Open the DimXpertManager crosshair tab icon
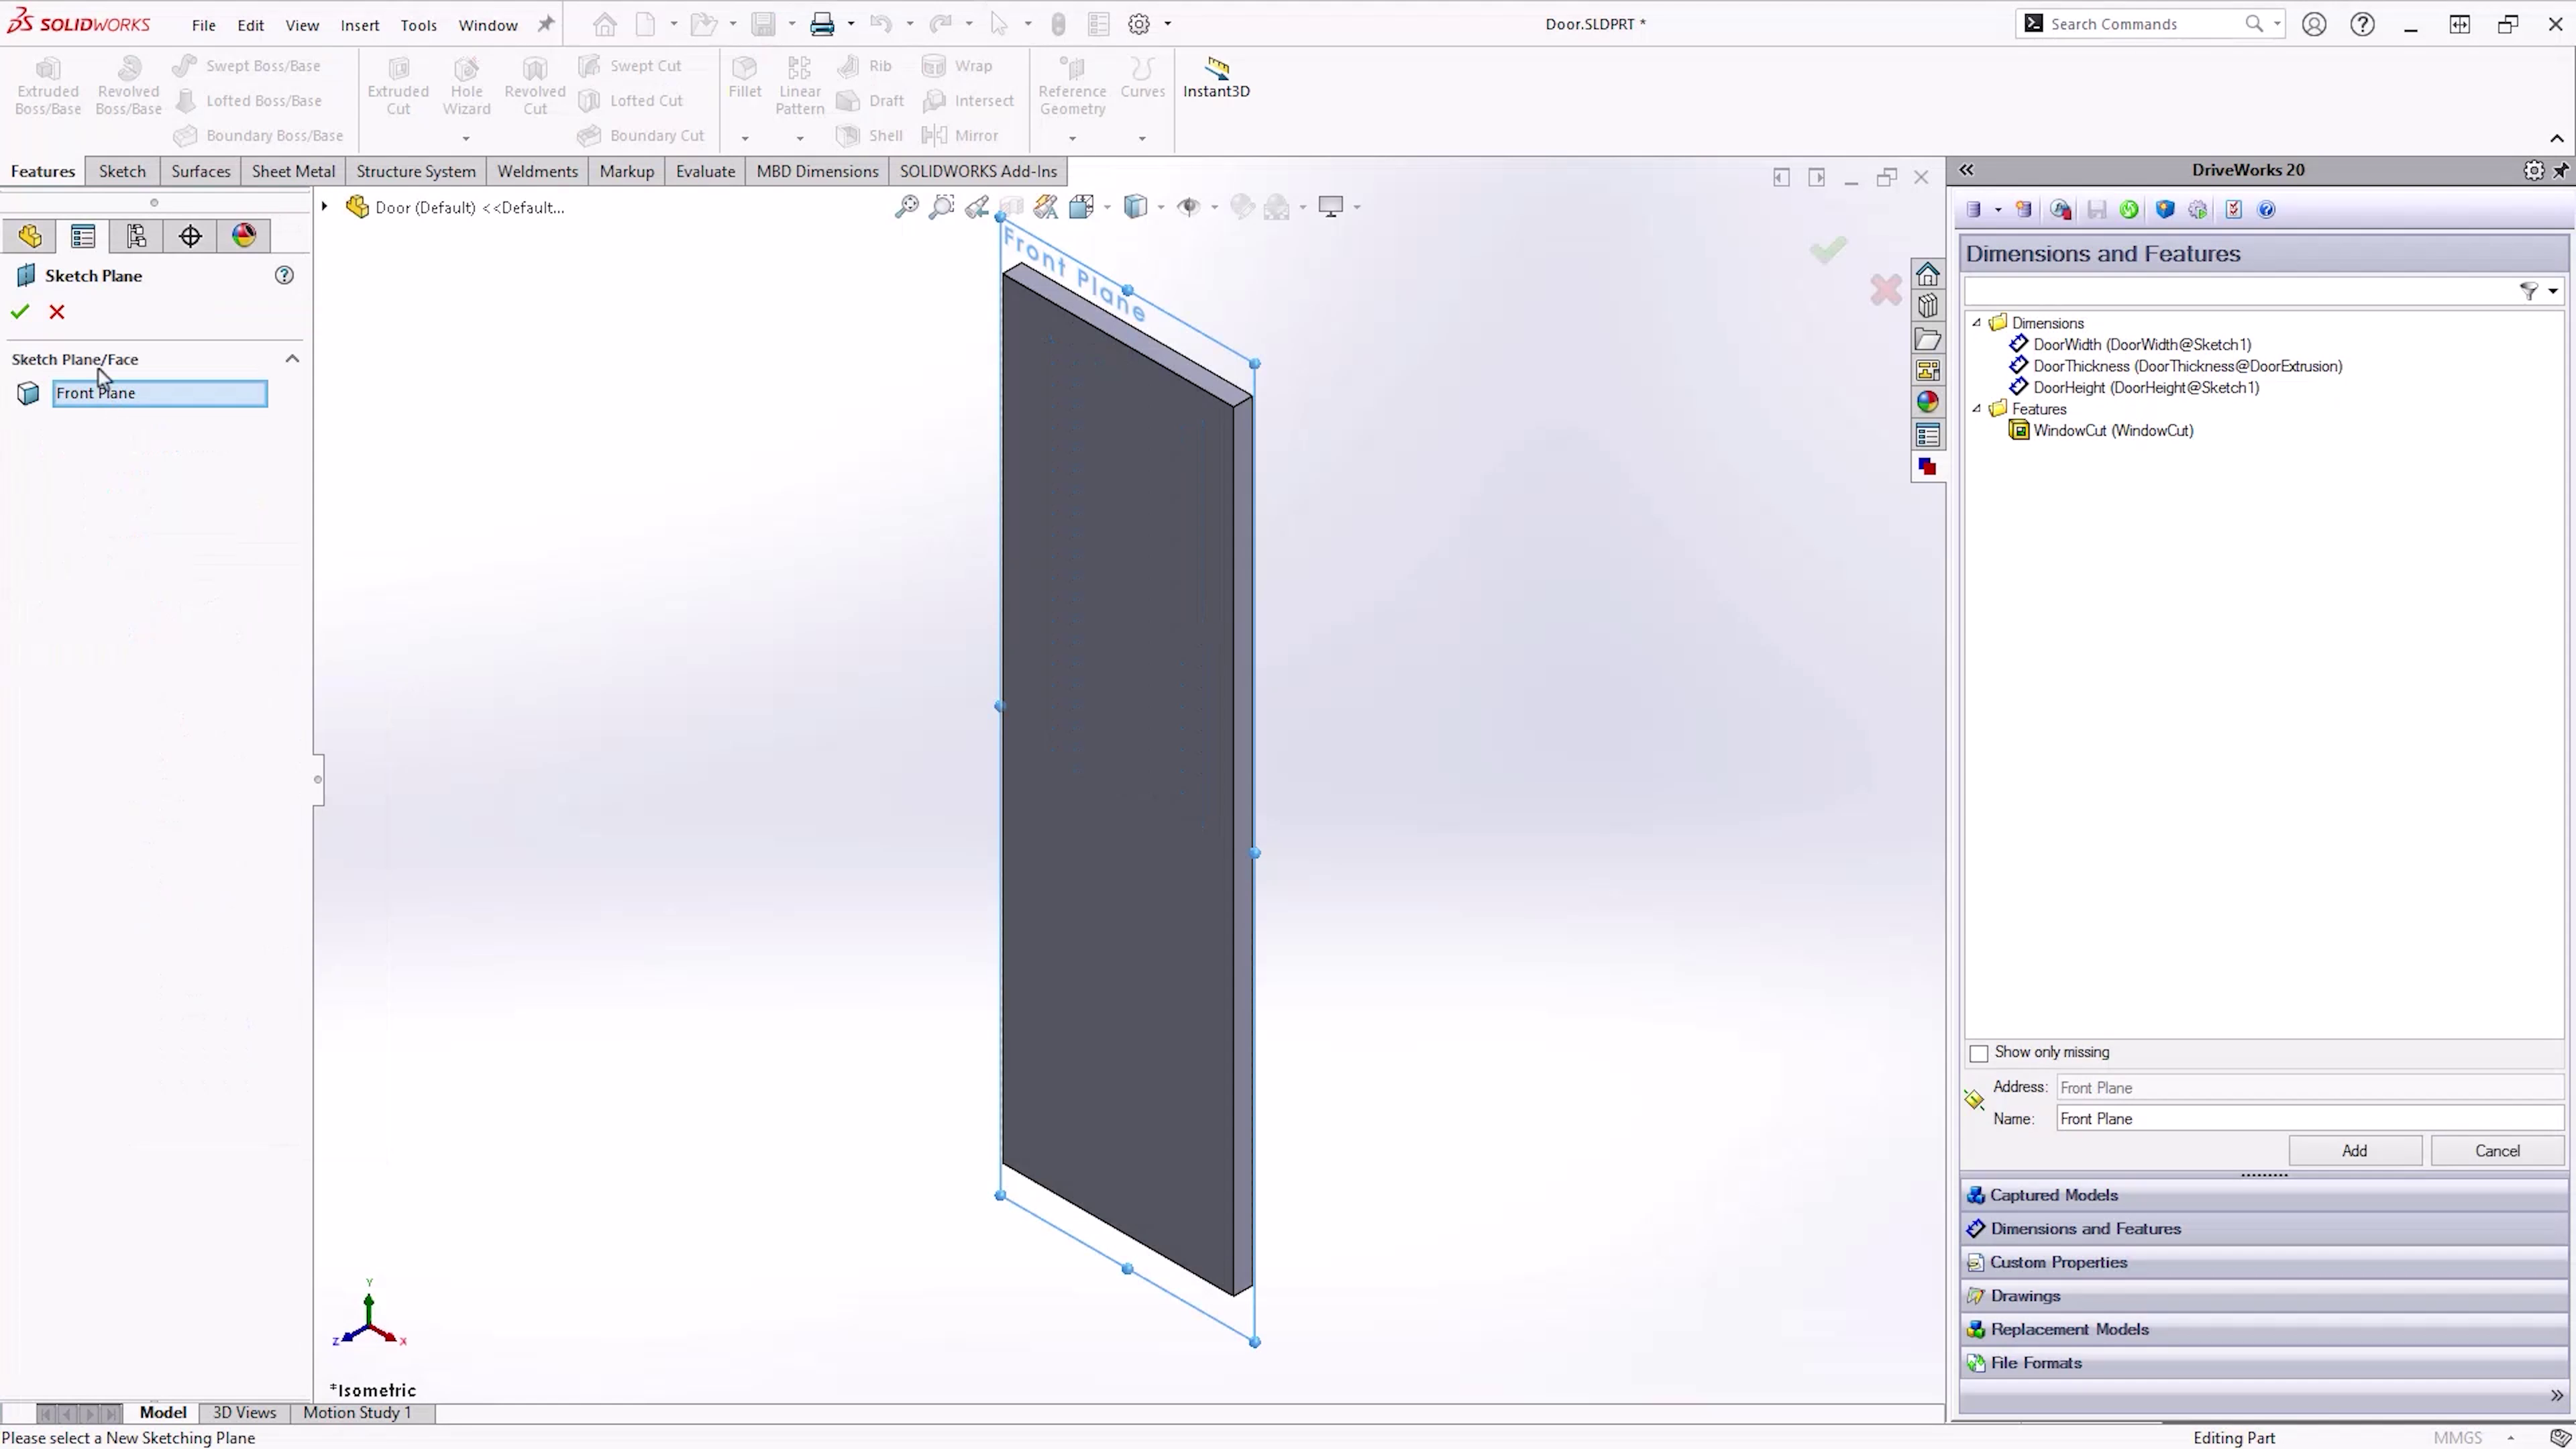This screenshot has width=2576, height=1449. [190, 236]
